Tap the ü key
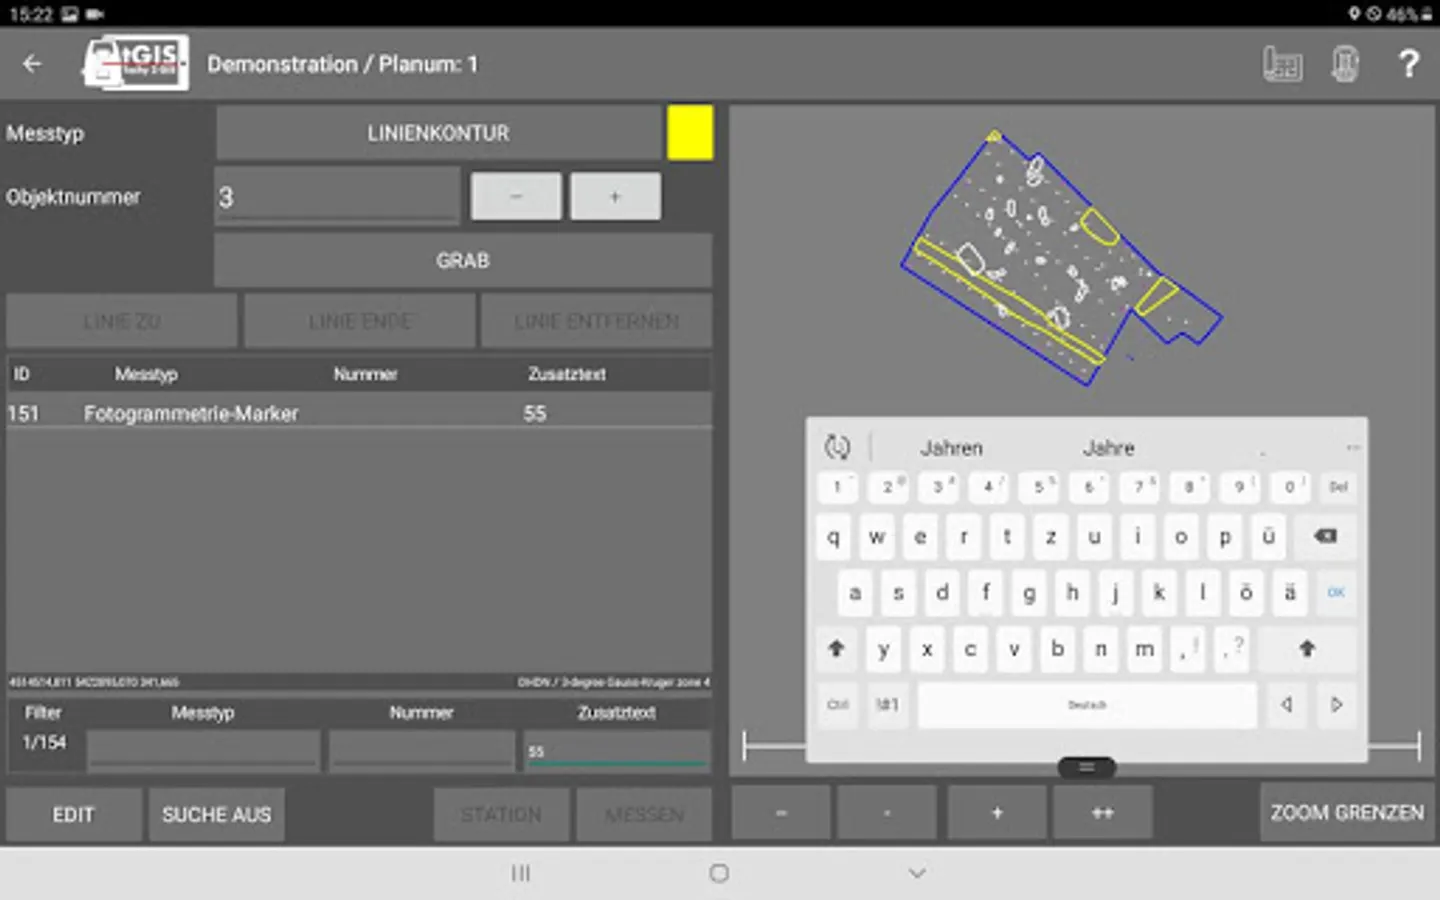Screen dimensions: 1440x900 point(1268,536)
